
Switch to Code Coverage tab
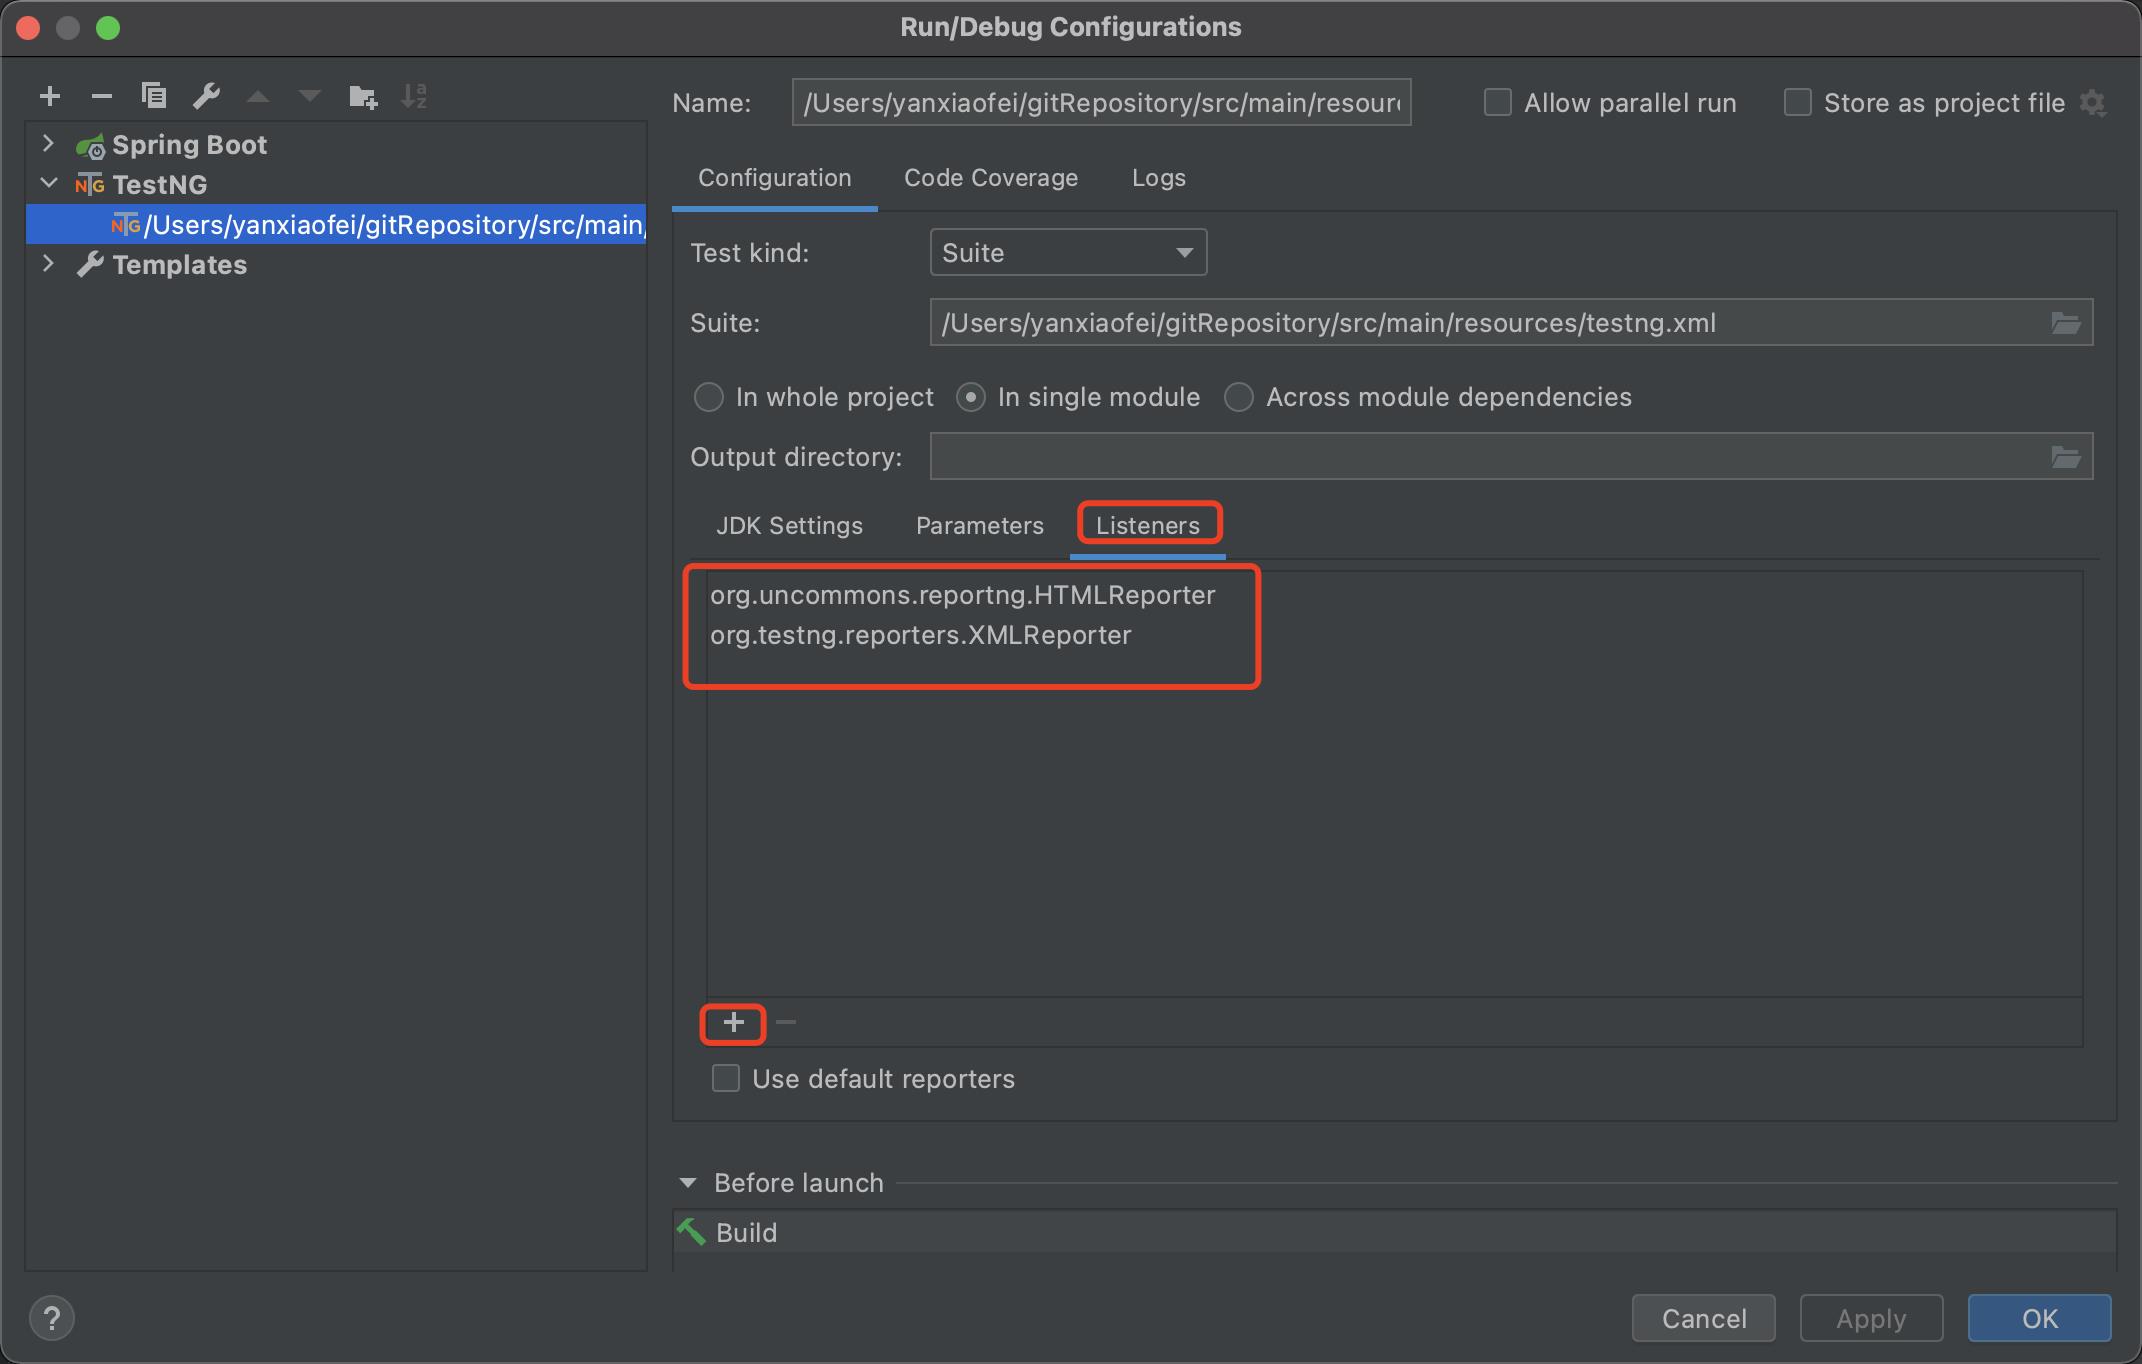click(991, 176)
